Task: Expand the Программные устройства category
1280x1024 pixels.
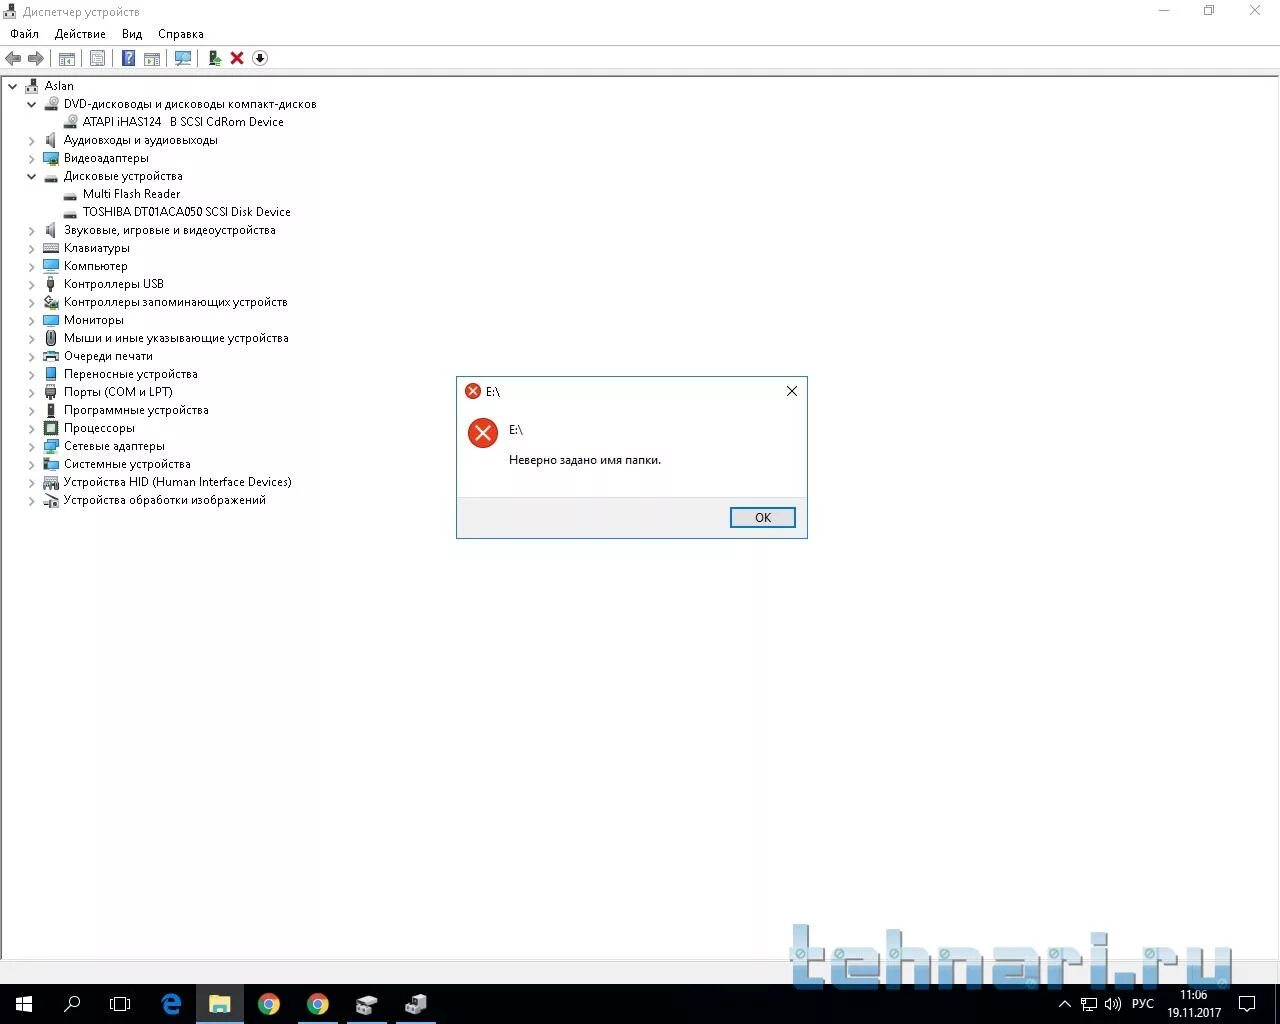Action: click(x=31, y=410)
